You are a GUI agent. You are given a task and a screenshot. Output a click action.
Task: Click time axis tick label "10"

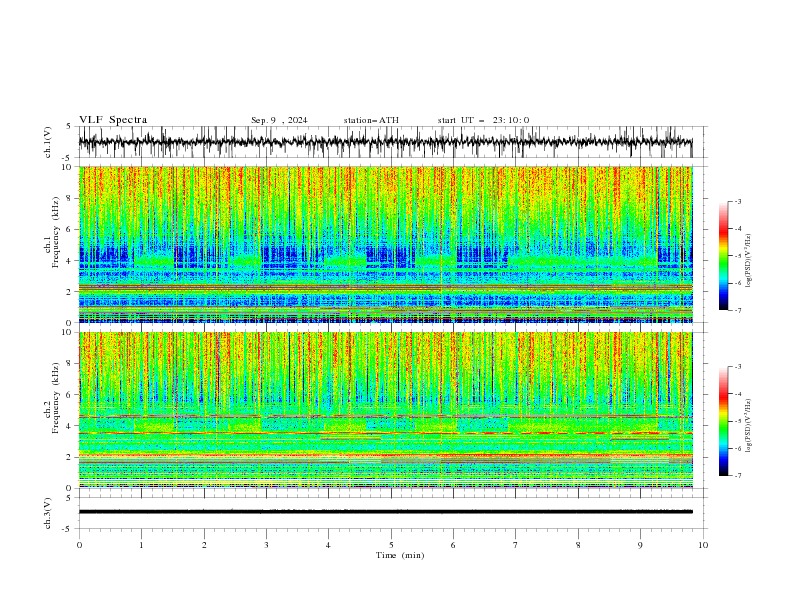pos(703,545)
